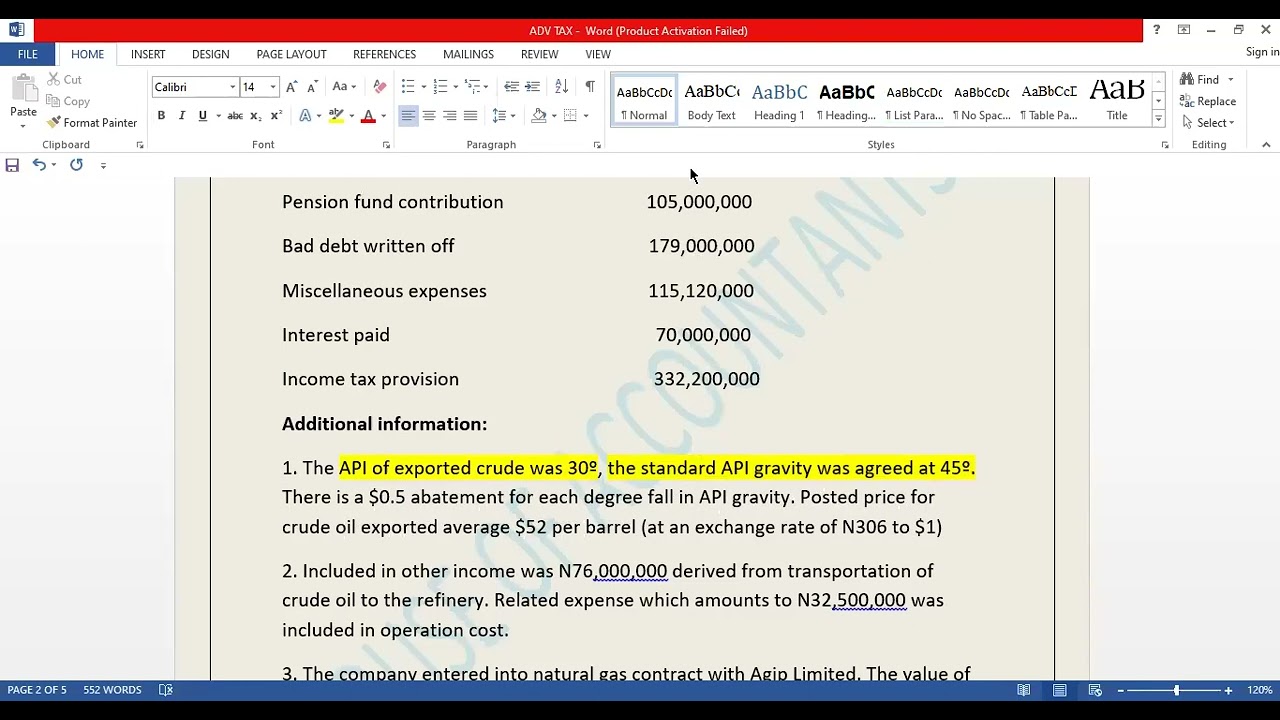The height and width of the screenshot is (720, 1280).
Task: Click the Grow Font icon
Action: pos(293,87)
